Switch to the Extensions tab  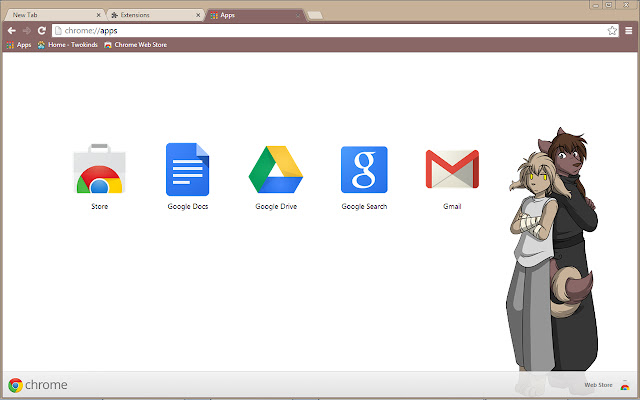[155, 15]
